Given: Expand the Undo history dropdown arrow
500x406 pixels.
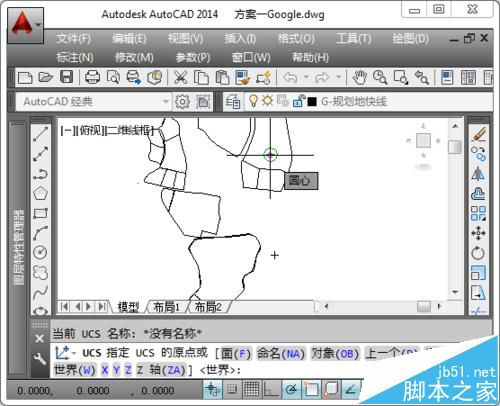Looking at the screenshot, I should click(x=306, y=77).
